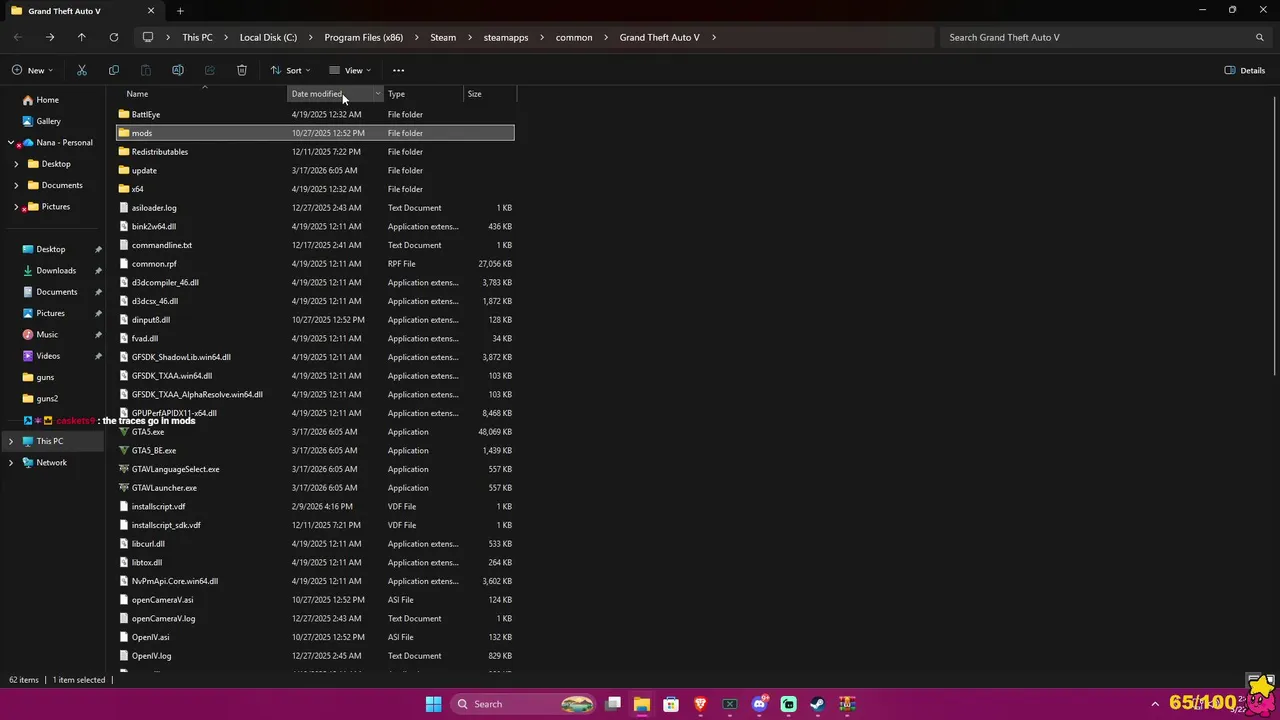
Task: Open Microsoft Store from taskbar
Action: pyautogui.click(x=671, y=704)
